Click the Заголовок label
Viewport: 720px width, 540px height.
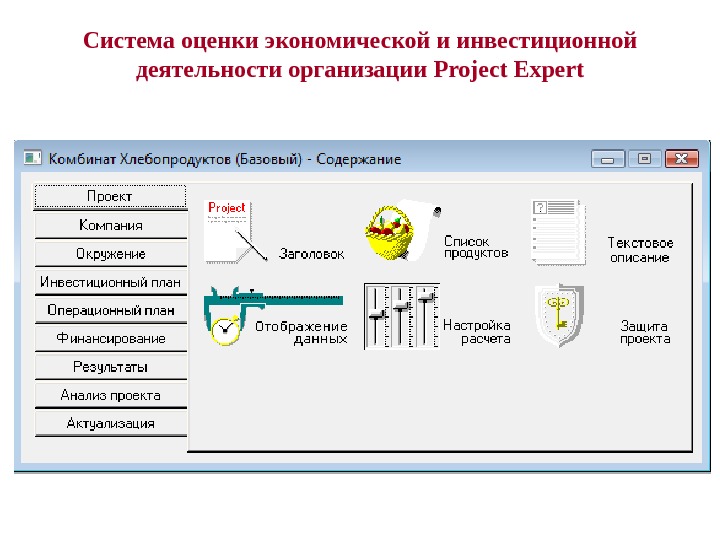(312, 254)
